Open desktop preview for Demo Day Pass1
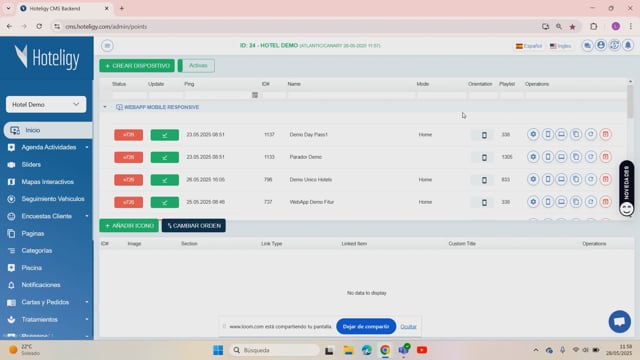 [x=562, y=134]
